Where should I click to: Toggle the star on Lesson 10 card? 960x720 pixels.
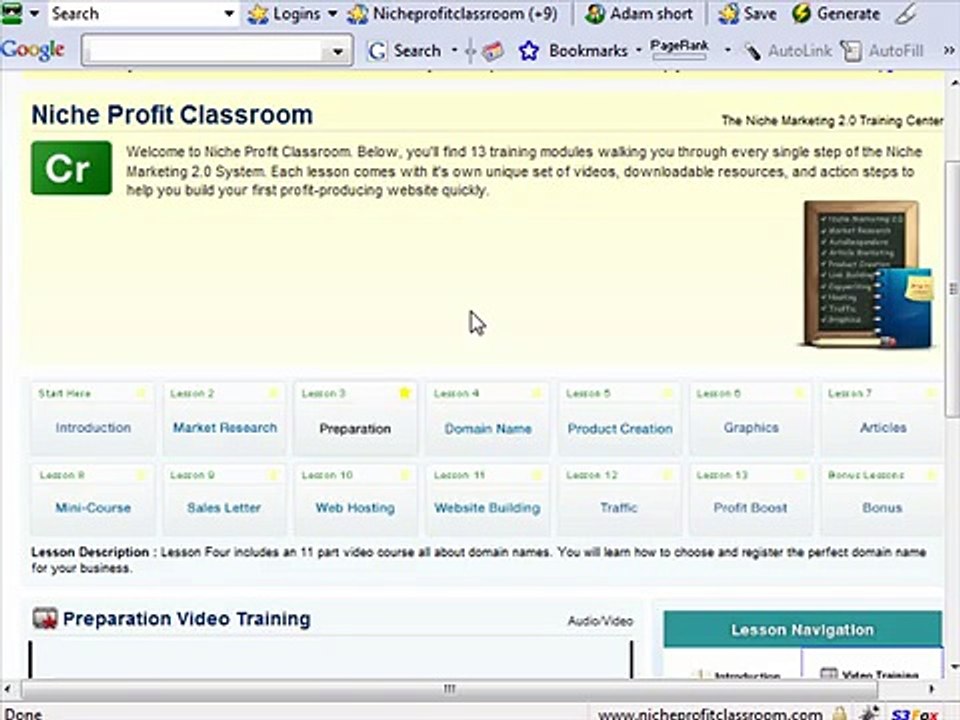tap(405, 474)
